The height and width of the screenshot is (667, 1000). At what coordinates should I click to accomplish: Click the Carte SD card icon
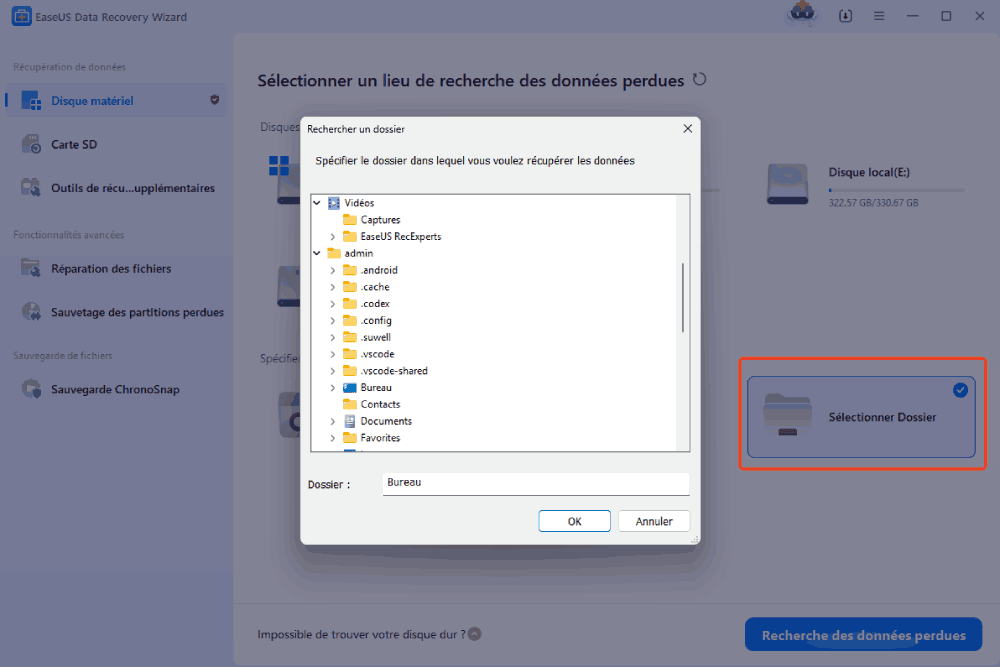tap(31, 144)
